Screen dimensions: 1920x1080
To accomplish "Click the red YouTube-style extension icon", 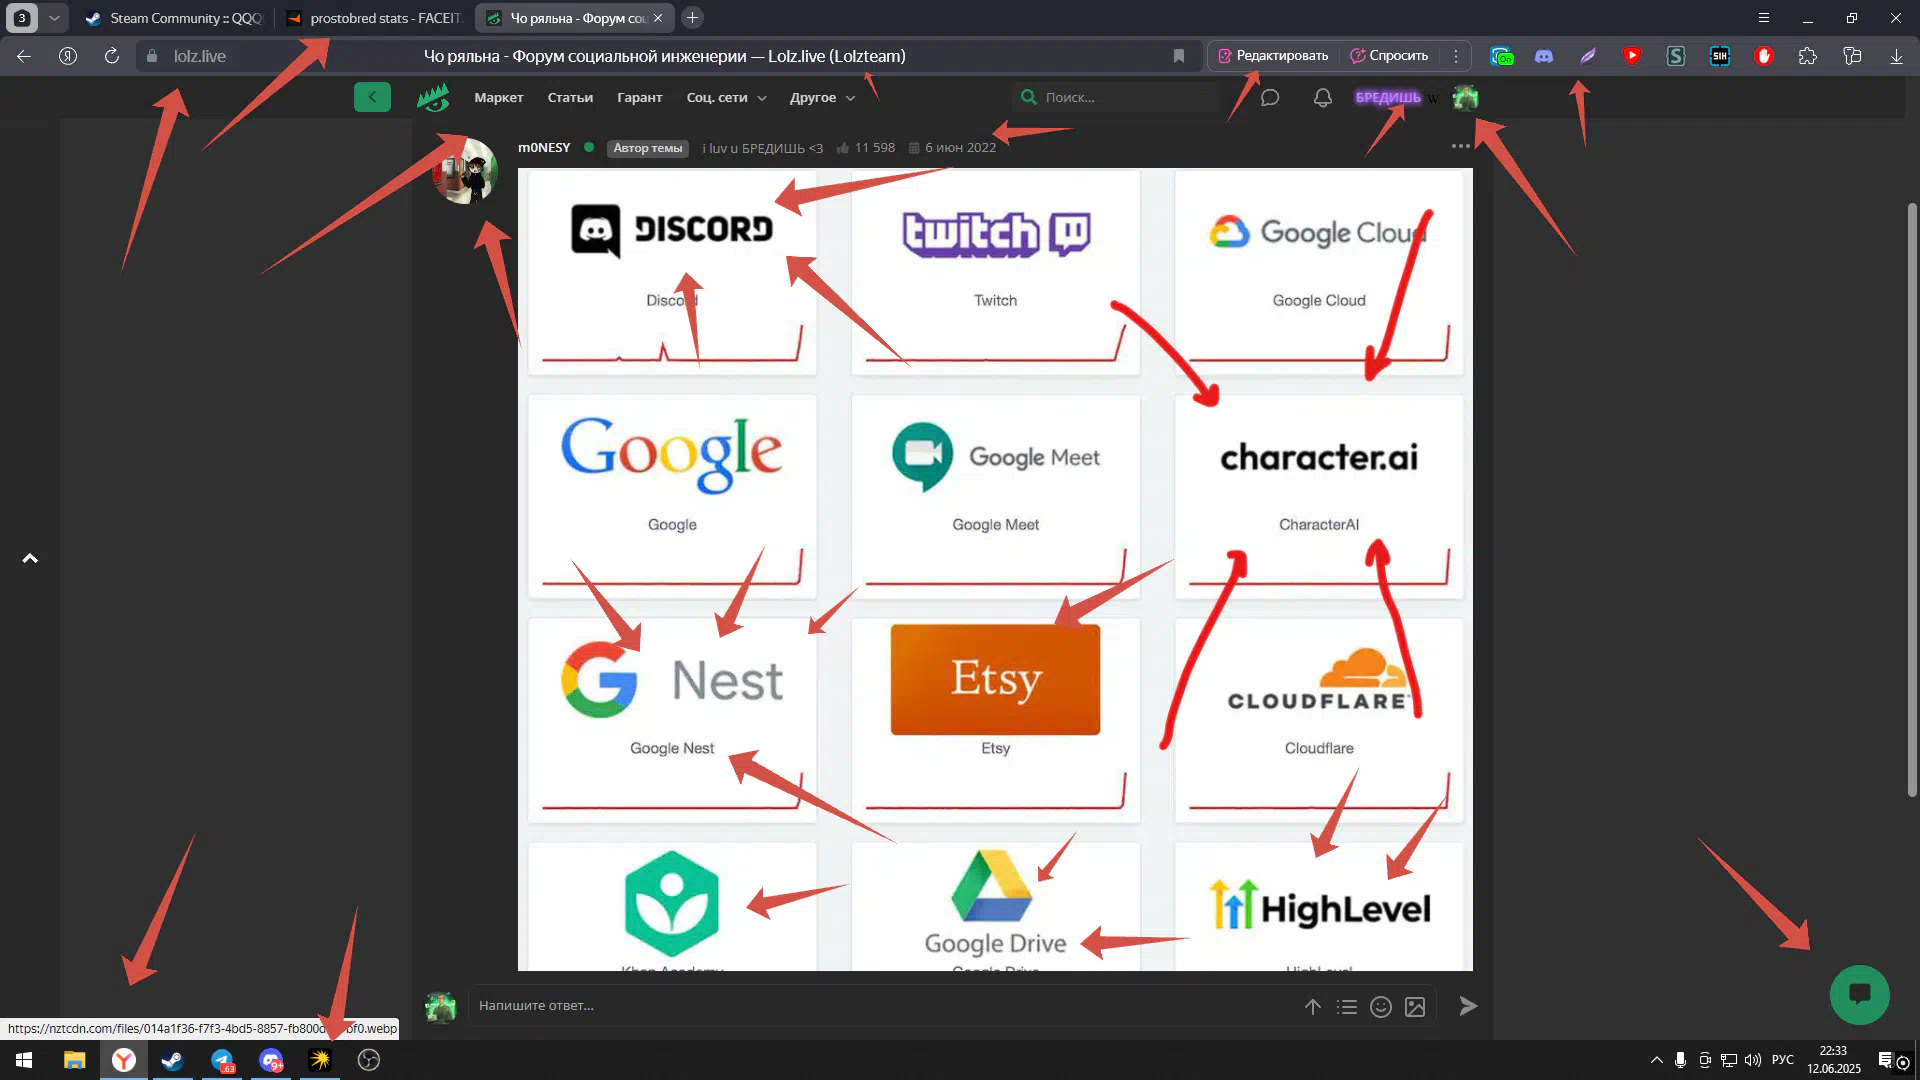I will point(1632,56).
